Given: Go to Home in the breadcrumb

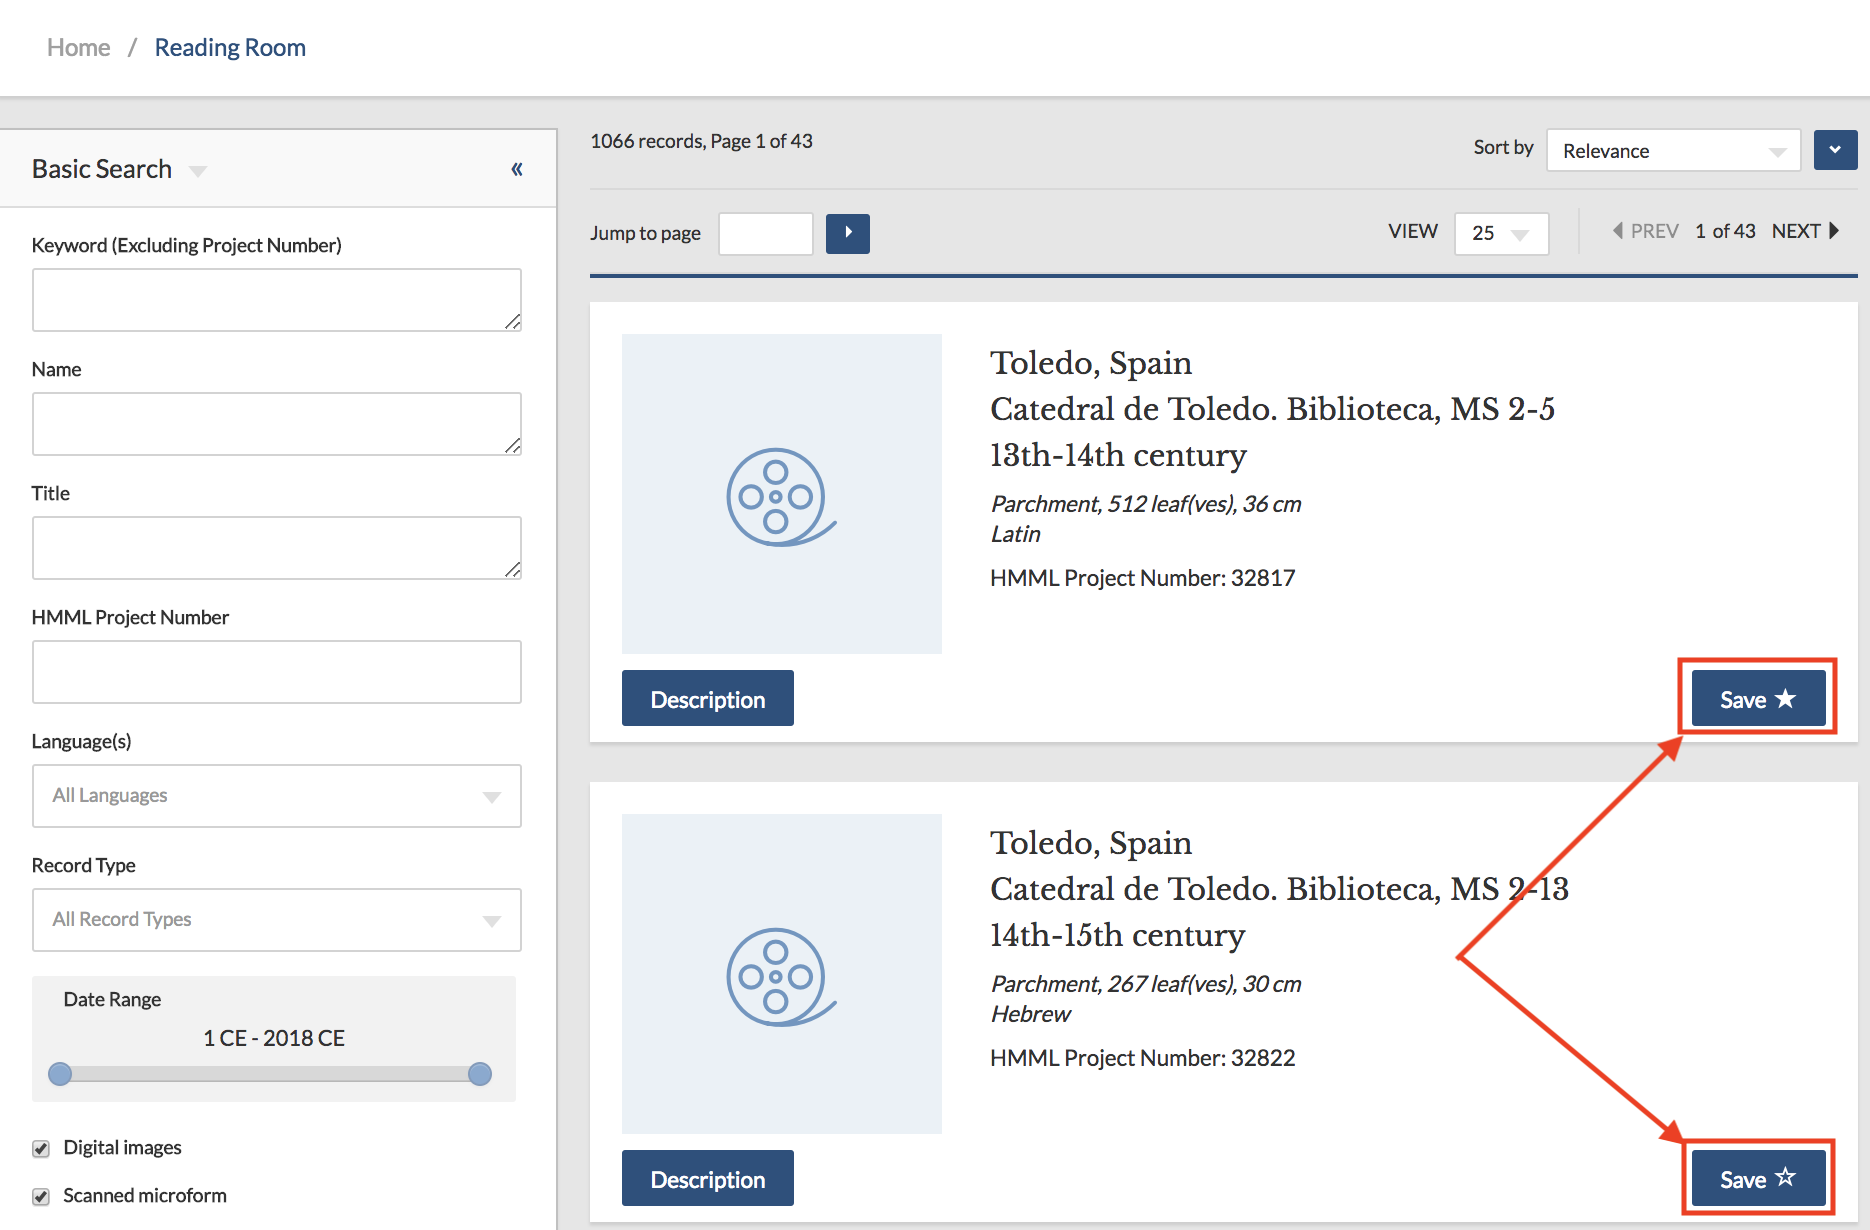Looking at the screenshot, I should click(x=78, y=47).
